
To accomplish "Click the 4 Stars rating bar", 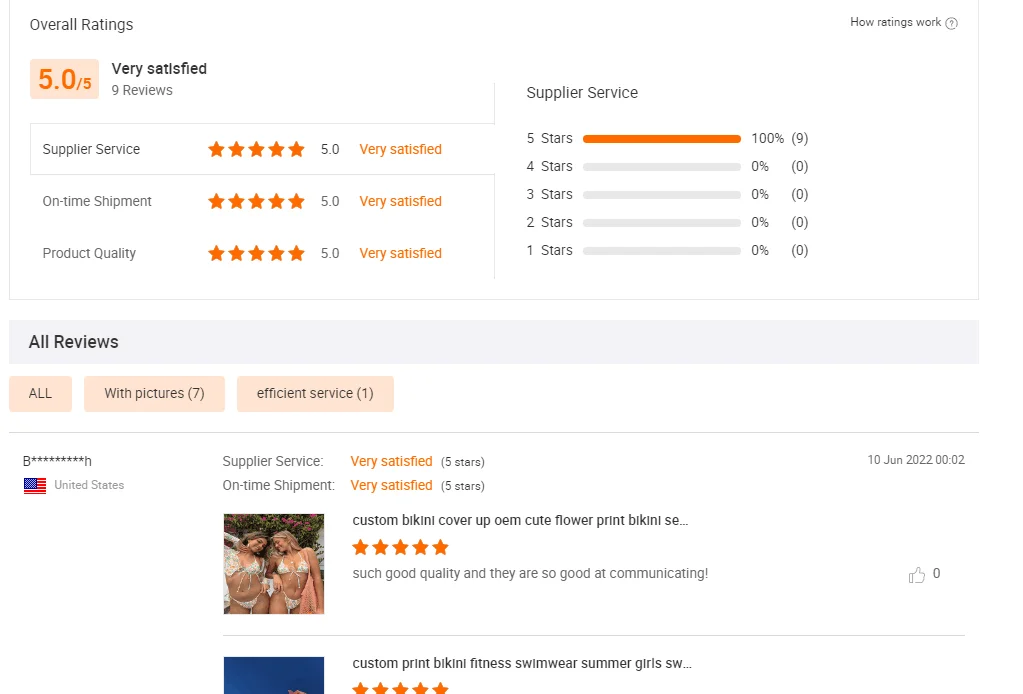I will tap(661, 167).
